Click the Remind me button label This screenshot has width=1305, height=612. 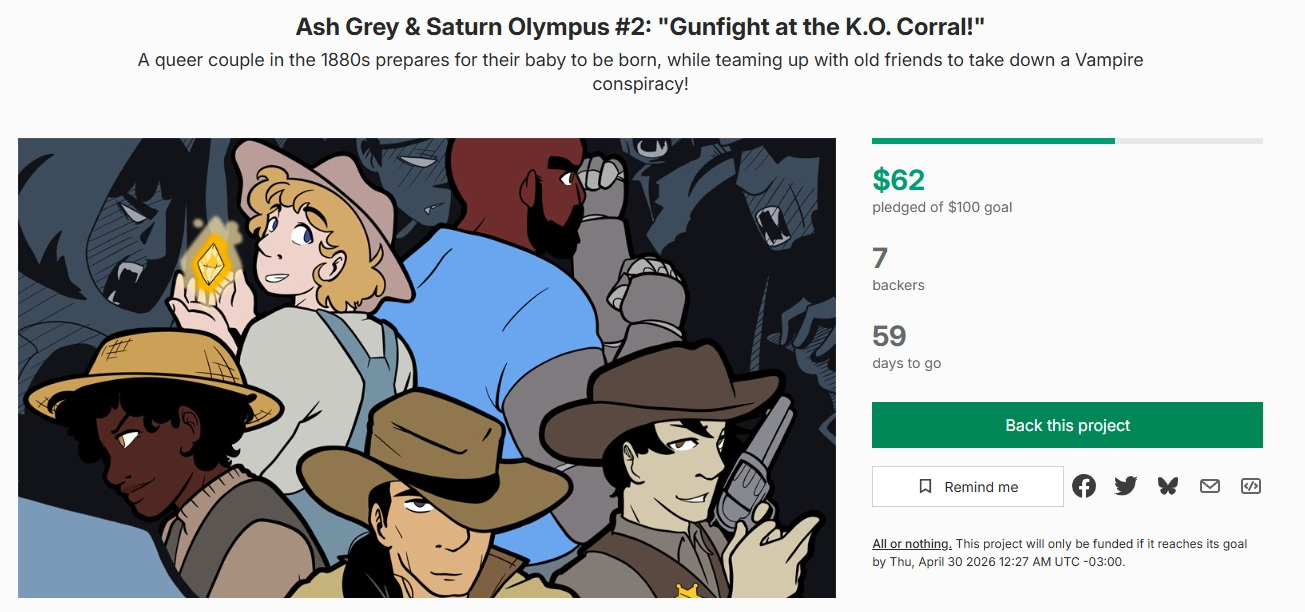[981, 487]
